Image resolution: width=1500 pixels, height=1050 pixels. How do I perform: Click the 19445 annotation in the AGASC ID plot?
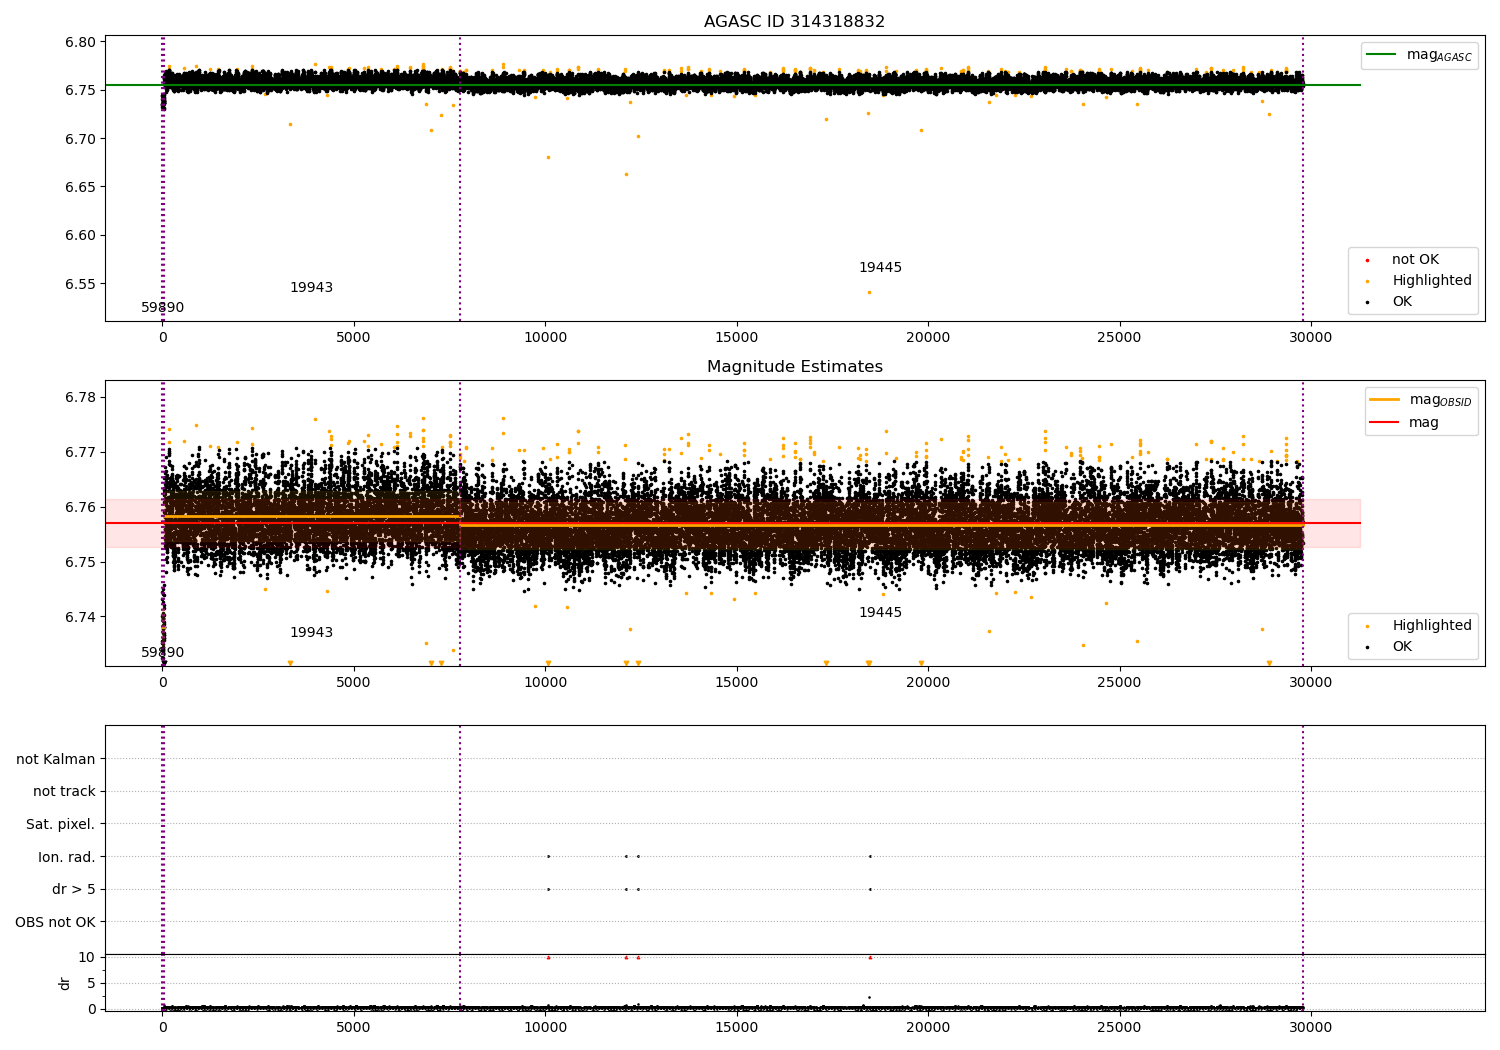[x=880, y=268]
